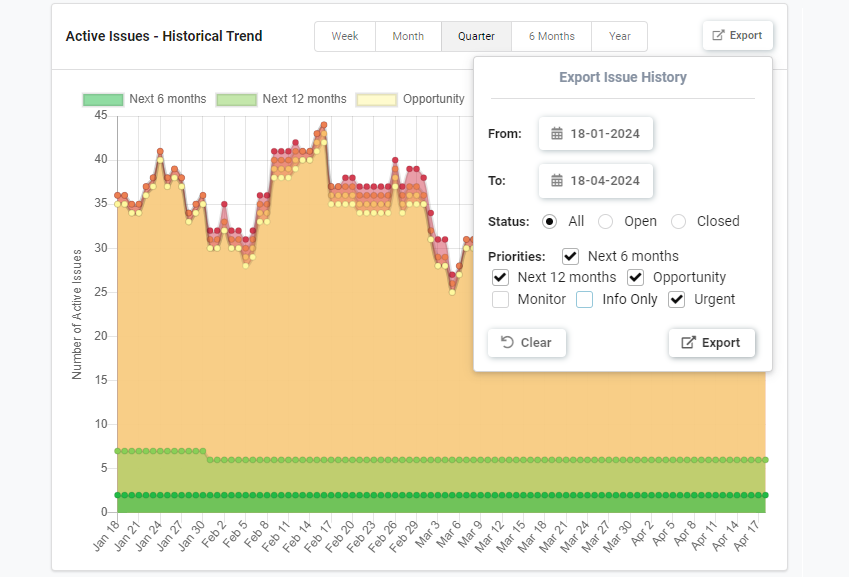
Task: Select the Year time range tab
Action: point(620,36)
